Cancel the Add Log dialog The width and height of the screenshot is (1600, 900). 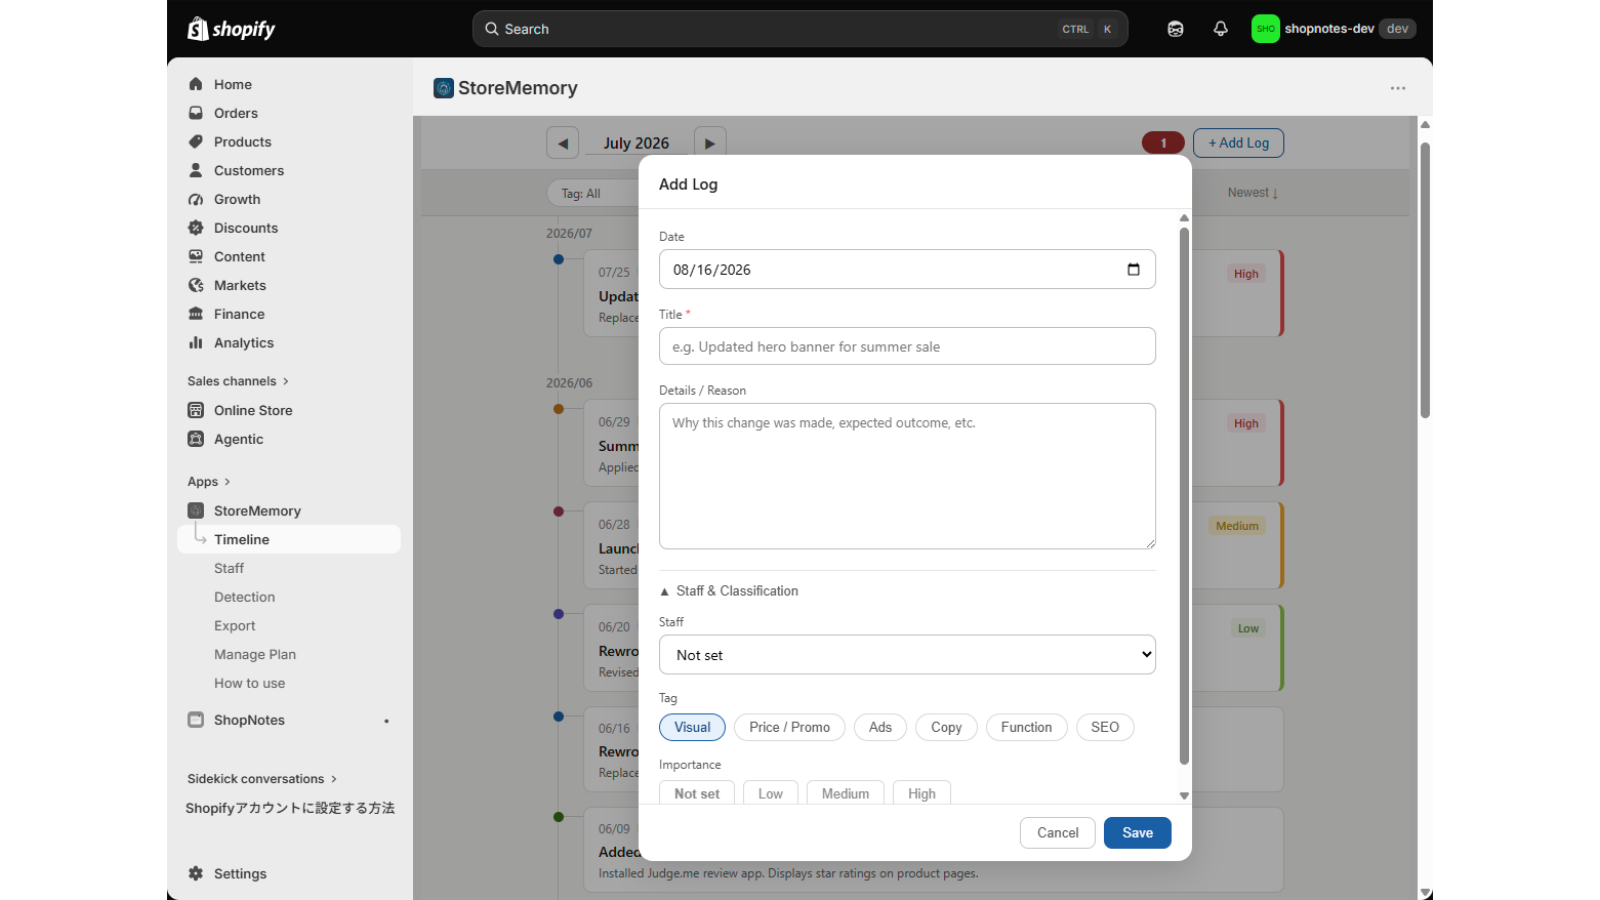point(1057,833)
